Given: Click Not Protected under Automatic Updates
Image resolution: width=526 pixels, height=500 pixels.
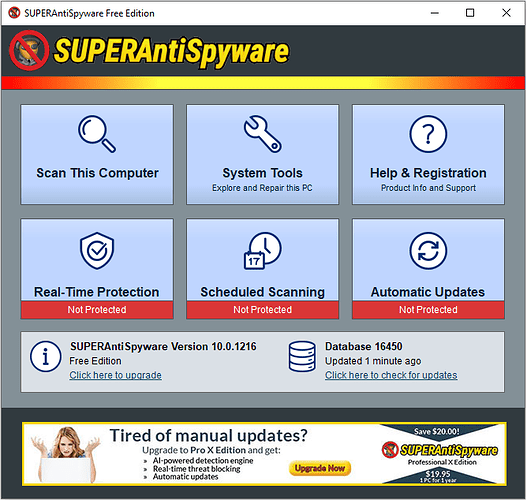Looking at the screenshot, I should [428, 309].
